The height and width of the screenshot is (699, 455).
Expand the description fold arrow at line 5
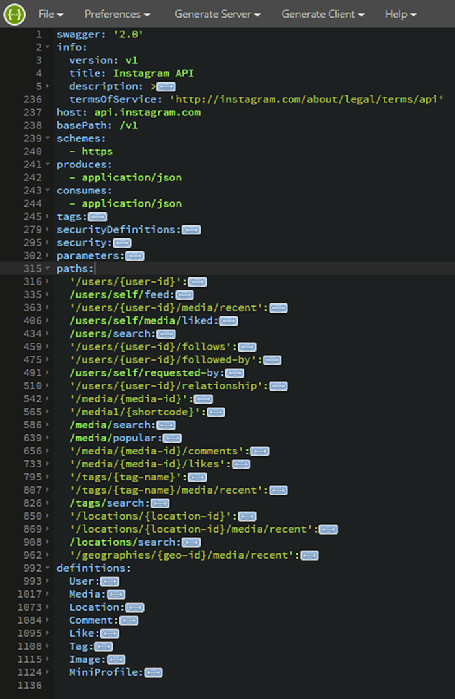(x=48, y=86)
